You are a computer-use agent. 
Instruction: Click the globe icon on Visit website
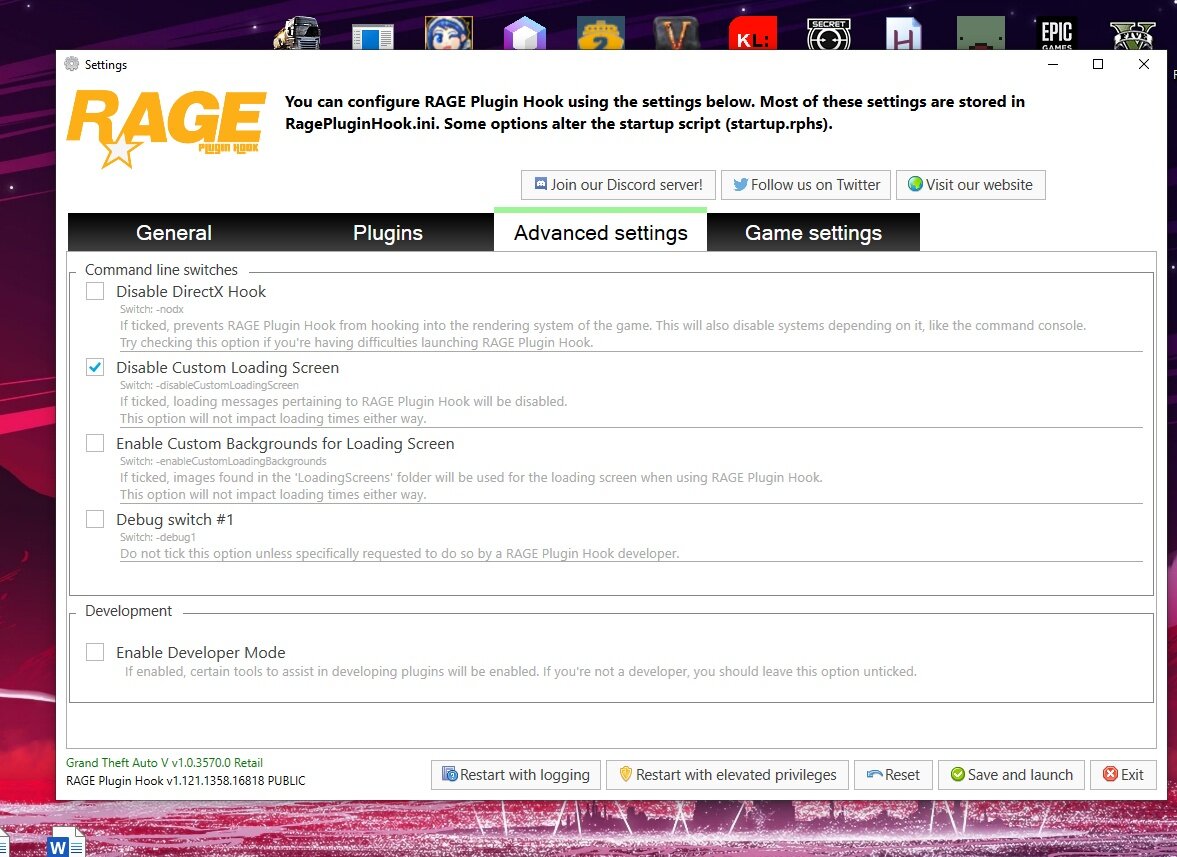click(915, 184)
